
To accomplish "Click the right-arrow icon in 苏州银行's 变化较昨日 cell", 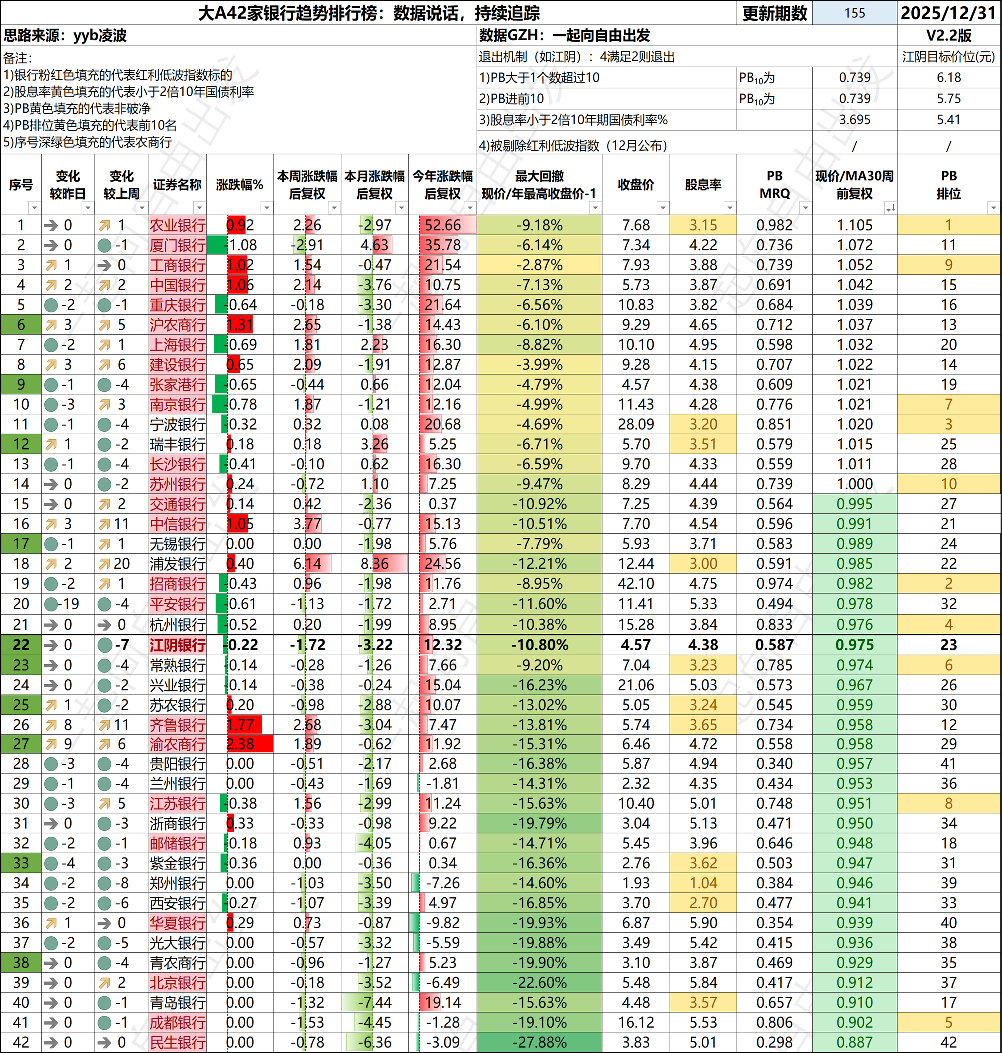I will click(x=51, y=484).
